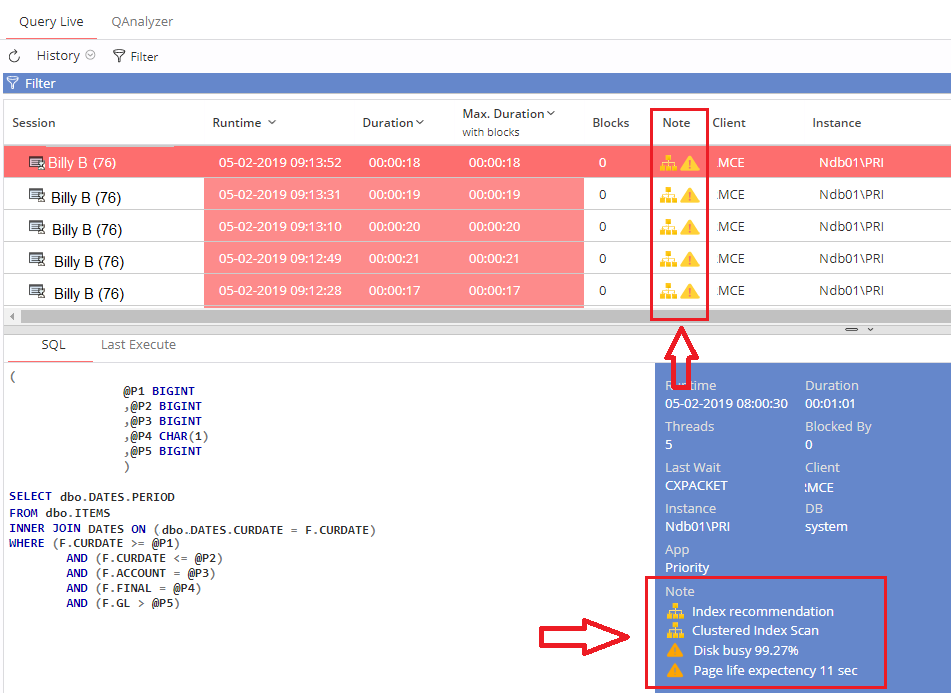Viewport: 951px width, 693px height.
Task: Click session icon of 09:13:10 Billy B row
Action: [x=37, y=227]
